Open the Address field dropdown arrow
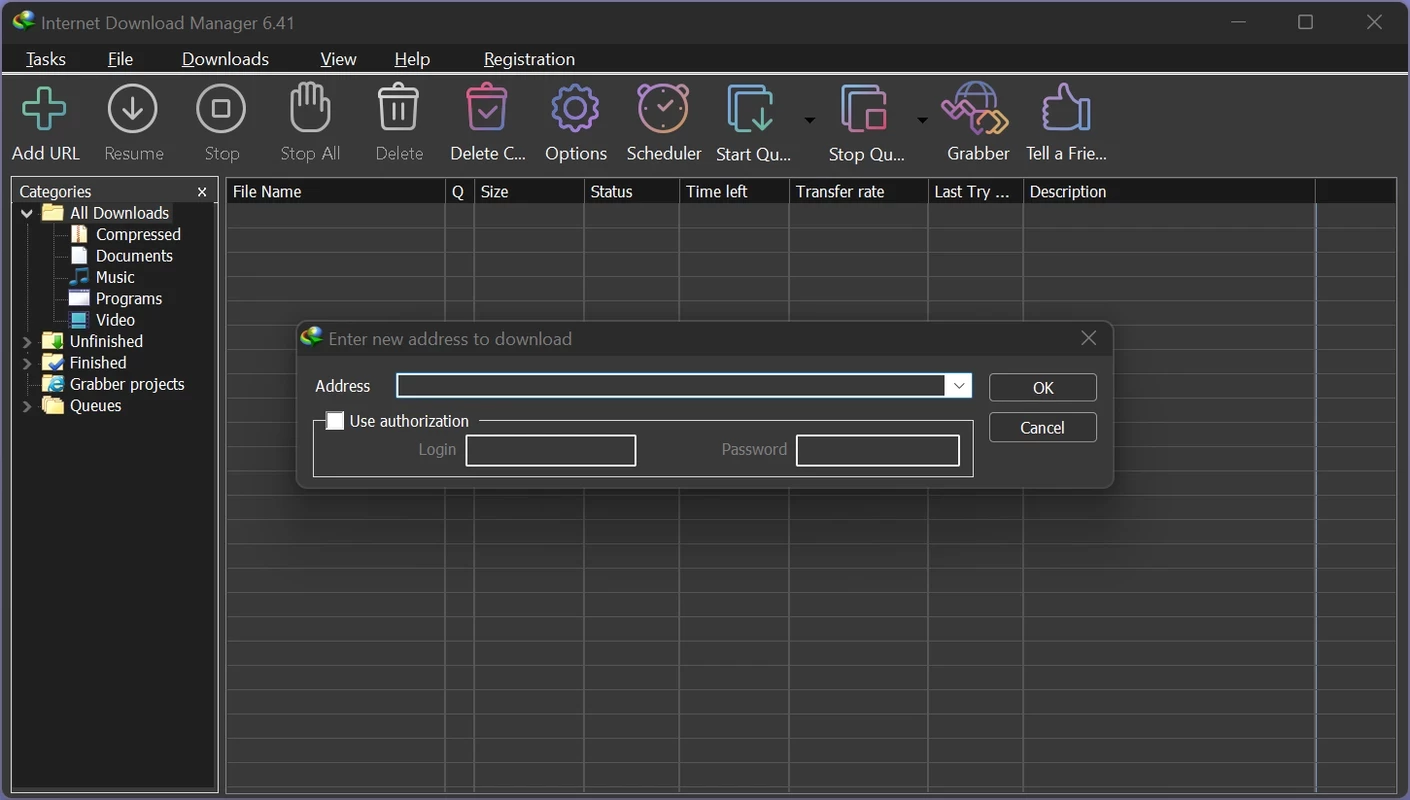This screenshot has height=800, width=1410. coord(958,386)
